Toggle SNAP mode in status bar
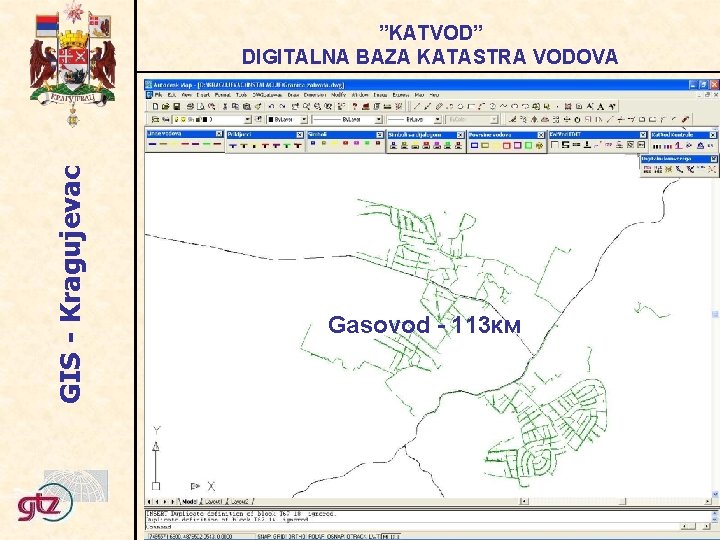 [265, 536]
